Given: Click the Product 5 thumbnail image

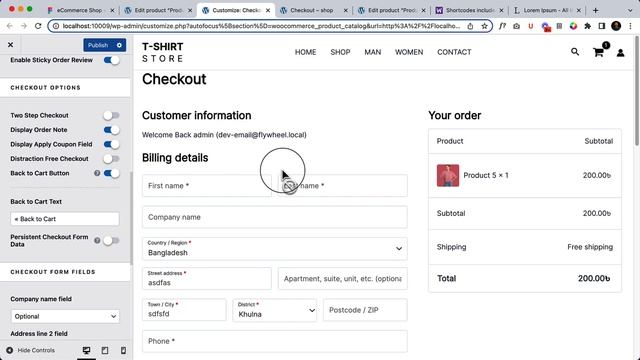Looking at the screenshot, I should 448,176.
